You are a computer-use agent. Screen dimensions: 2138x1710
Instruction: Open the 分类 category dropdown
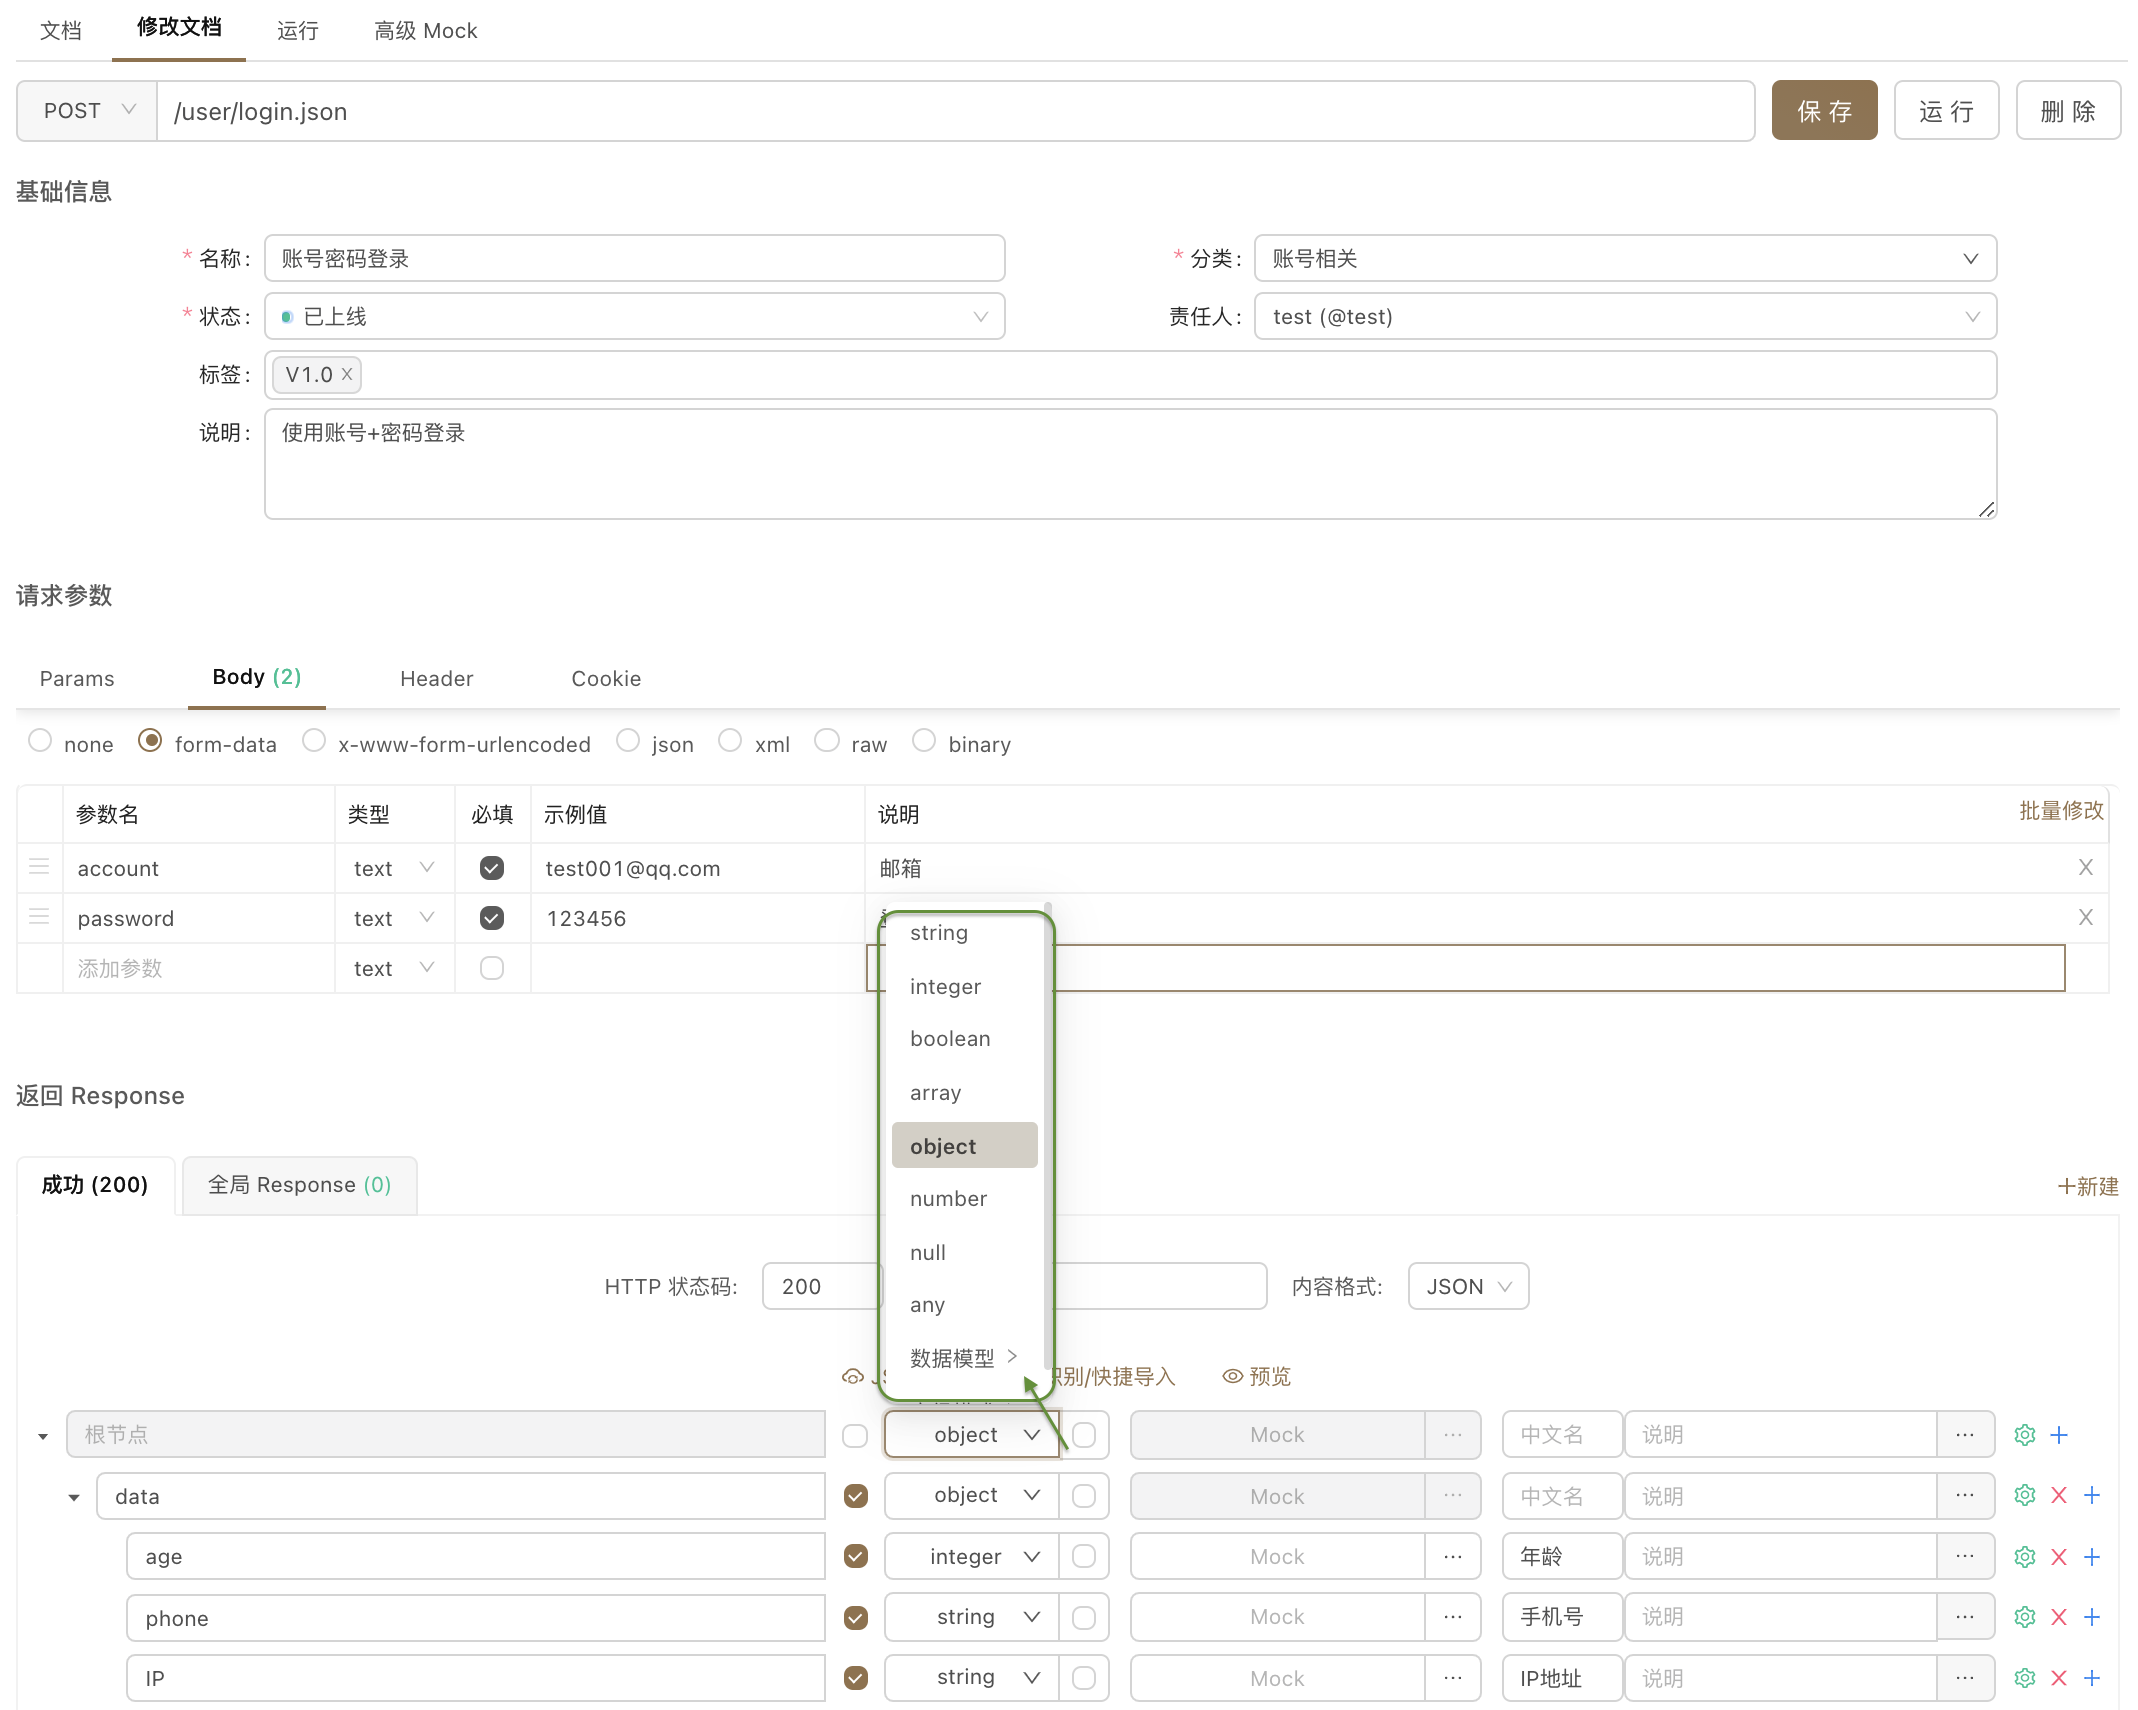pos(1625,259)
